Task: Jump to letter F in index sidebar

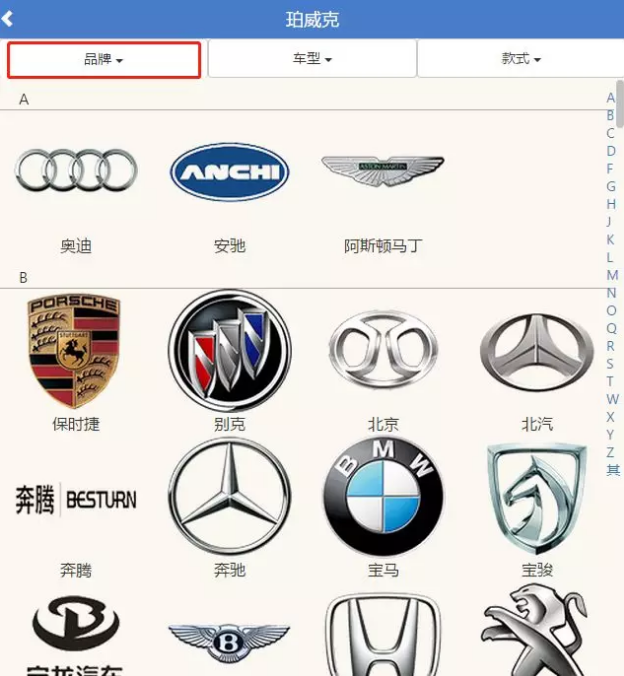Action: [610, 169]
